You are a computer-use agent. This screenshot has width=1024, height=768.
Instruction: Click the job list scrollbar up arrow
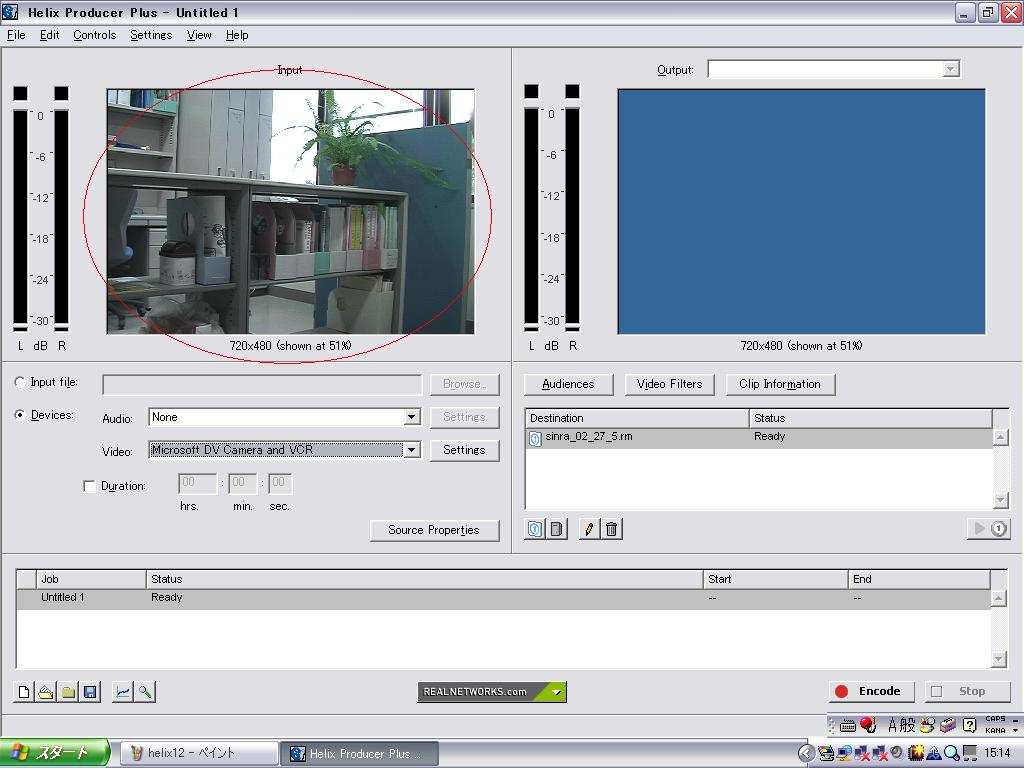pyautogui.click(x=998, y=598)
